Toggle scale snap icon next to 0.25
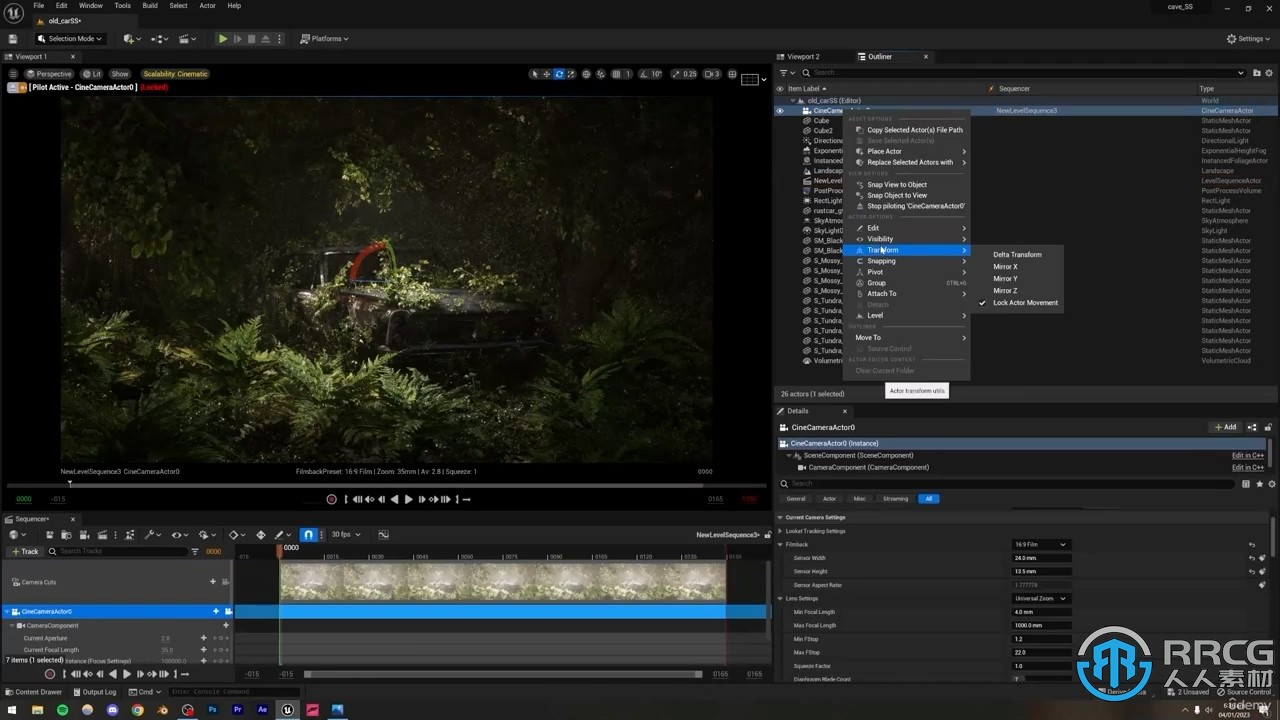Viewport: 1280px width, 720px height. pyautogui.click(x=677, y=74)
